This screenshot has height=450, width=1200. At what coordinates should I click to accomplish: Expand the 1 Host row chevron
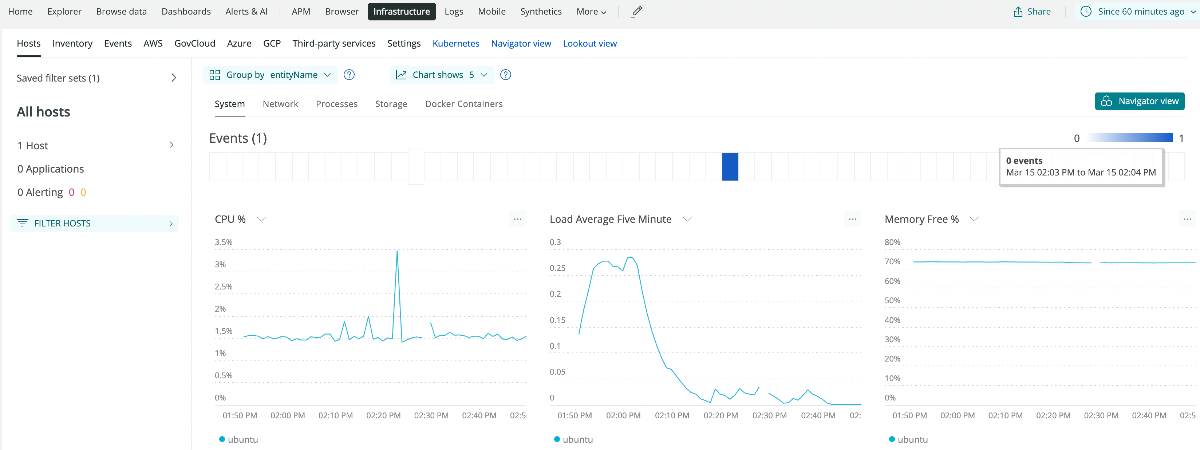click(x=172, y=145)
